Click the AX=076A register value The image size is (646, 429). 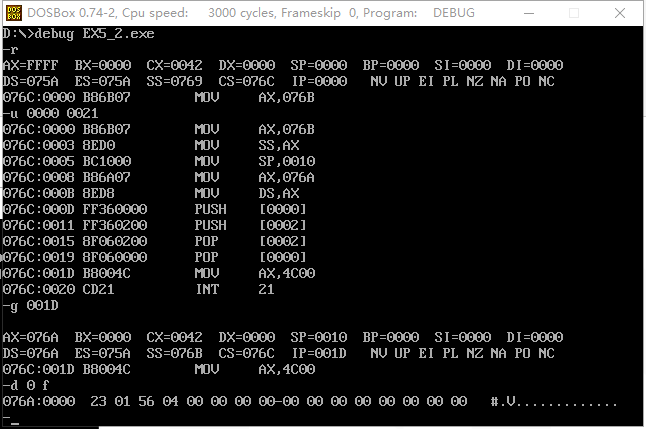click(30, 337)
